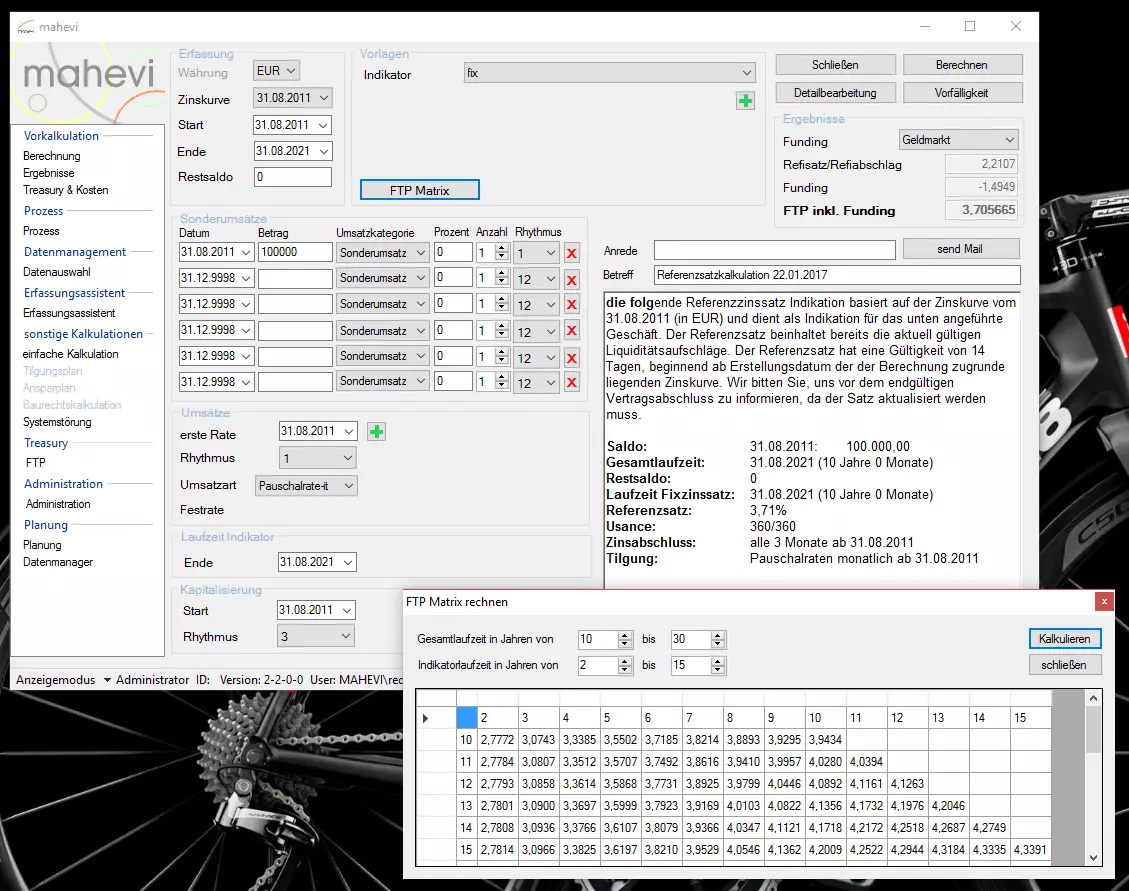Click the FTP matrix vertical scrollbar thumb
The image size is (1129, 891).
click(1093, 729)
